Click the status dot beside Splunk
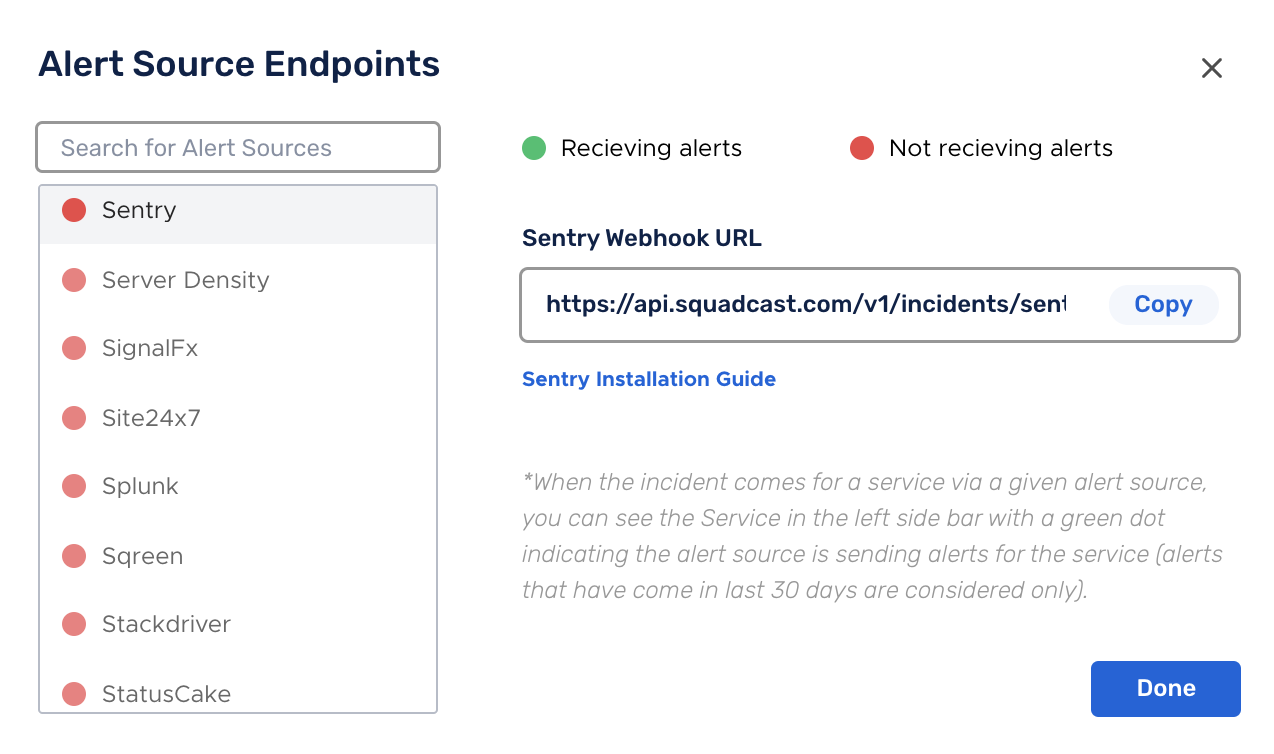The image size is (1274, 754). point(74,486)
